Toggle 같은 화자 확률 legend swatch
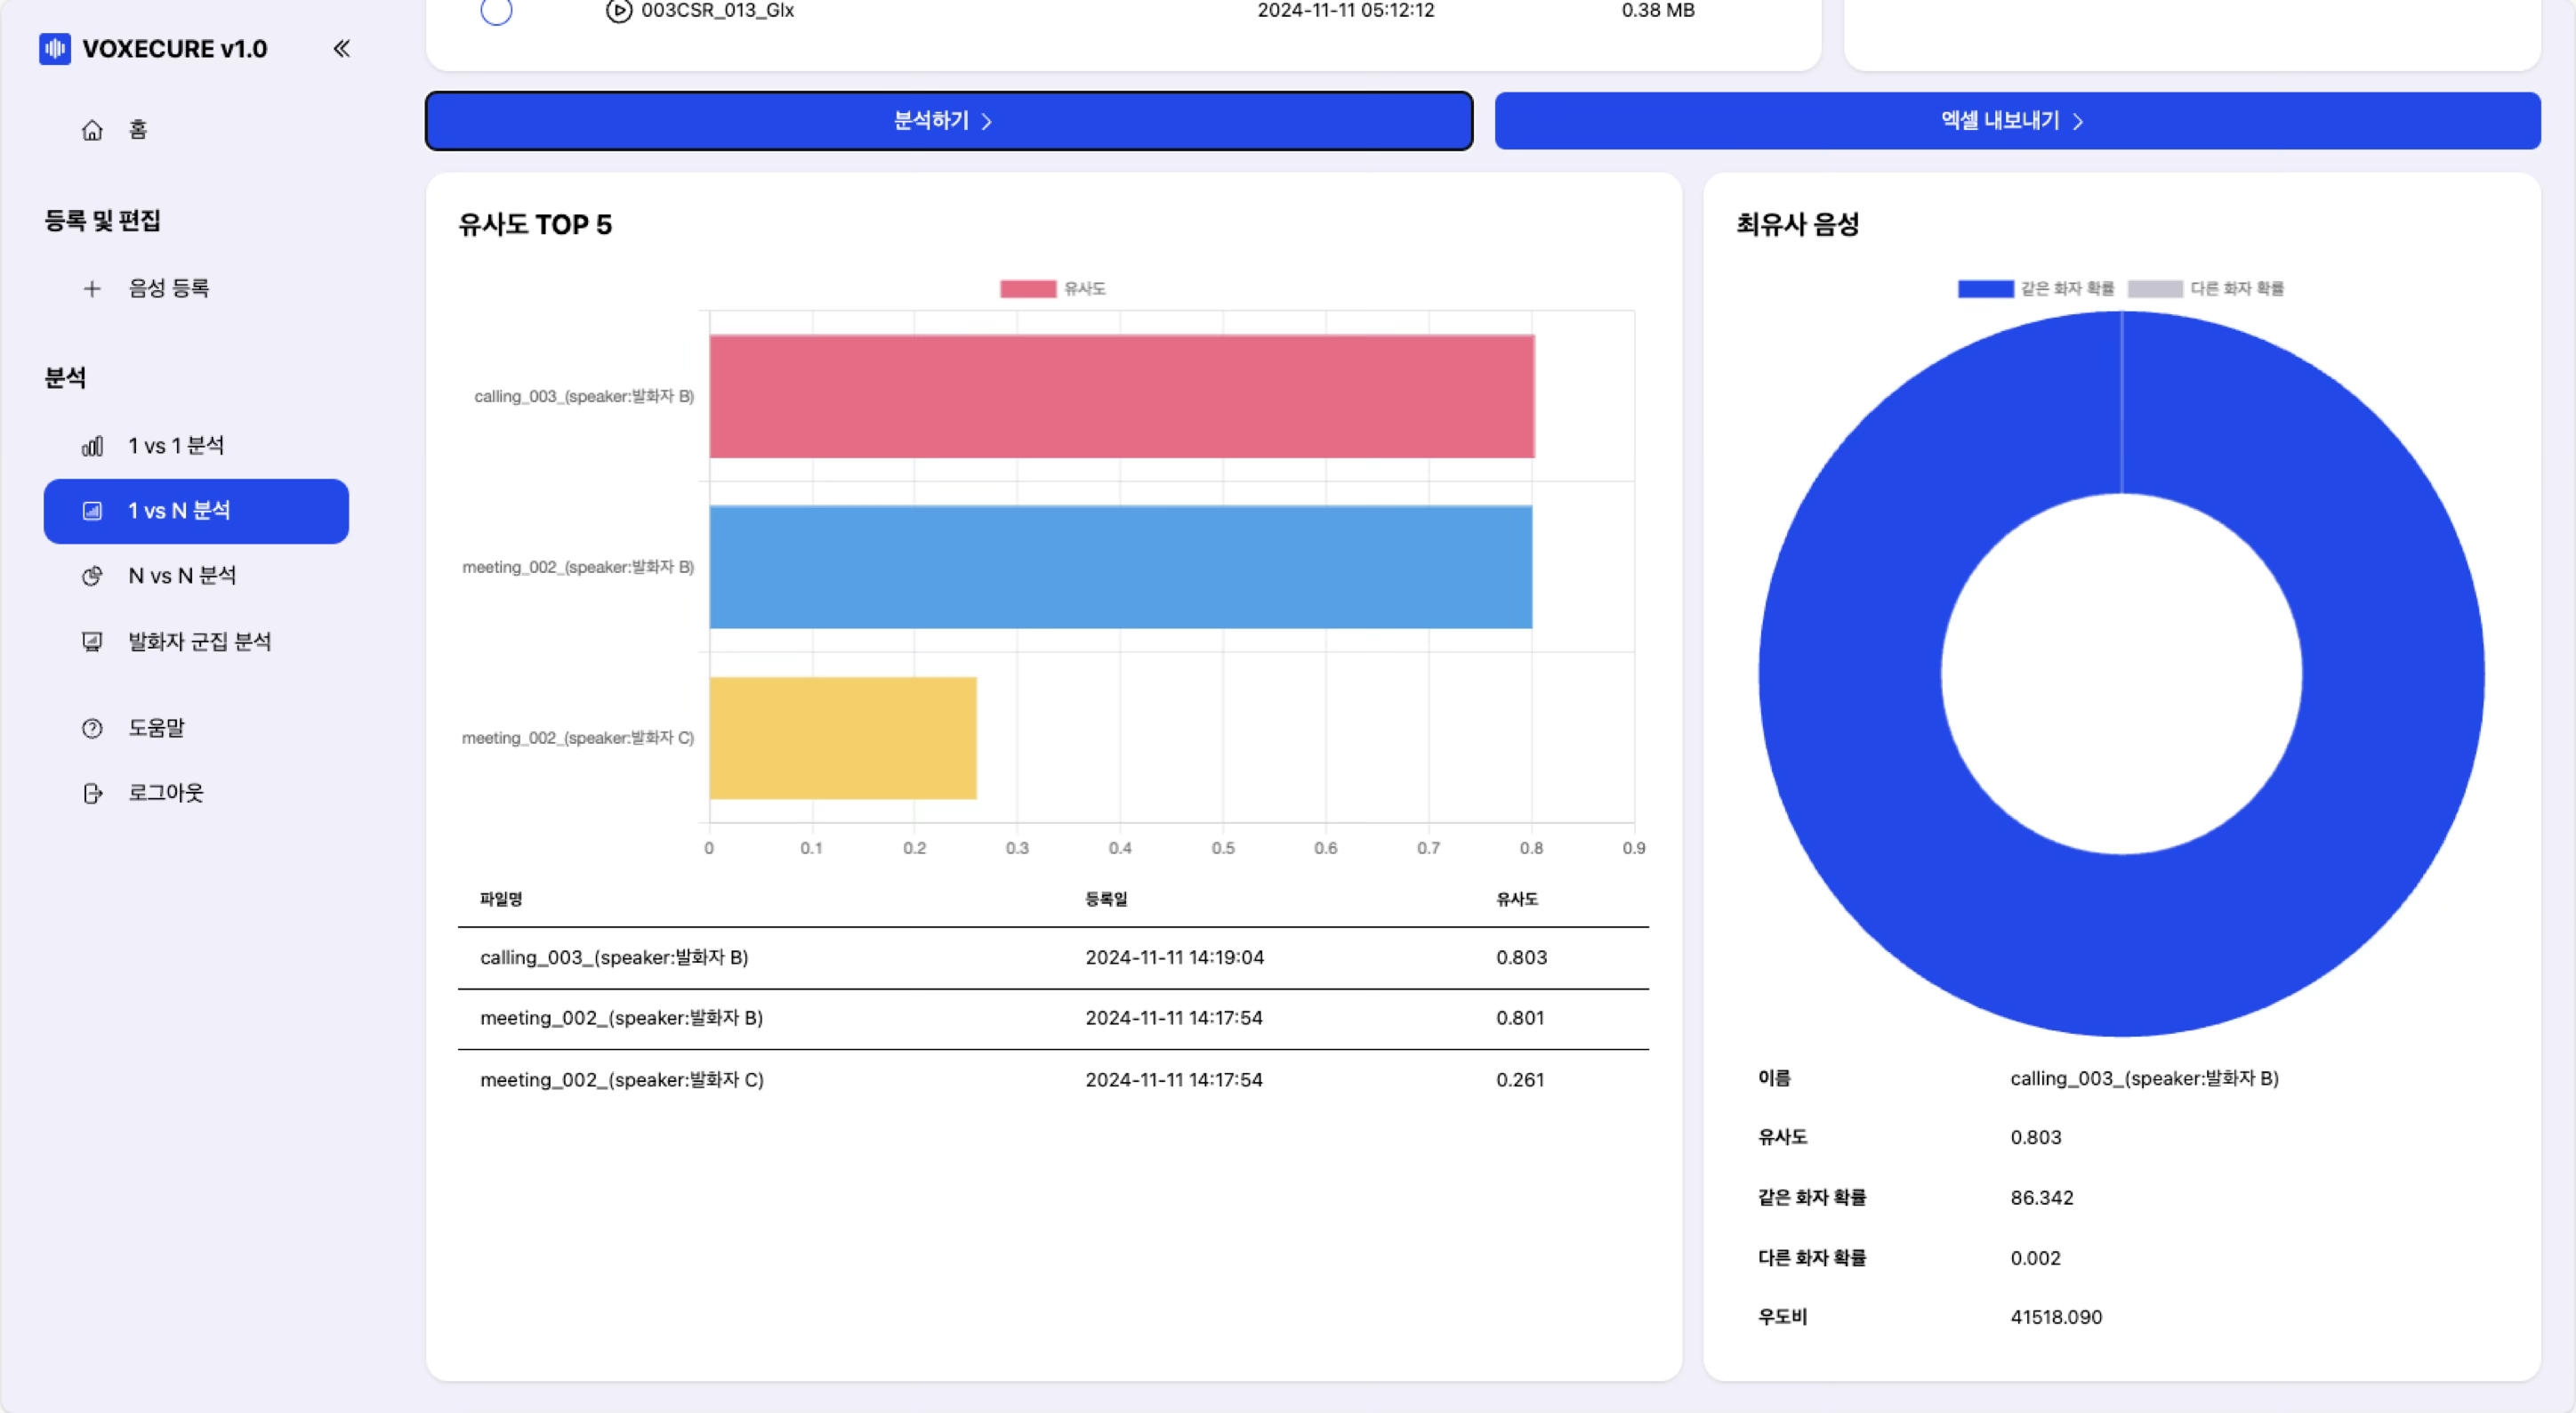The height and width of the screenshot is (1413, 2576). tap(1985, 289)
